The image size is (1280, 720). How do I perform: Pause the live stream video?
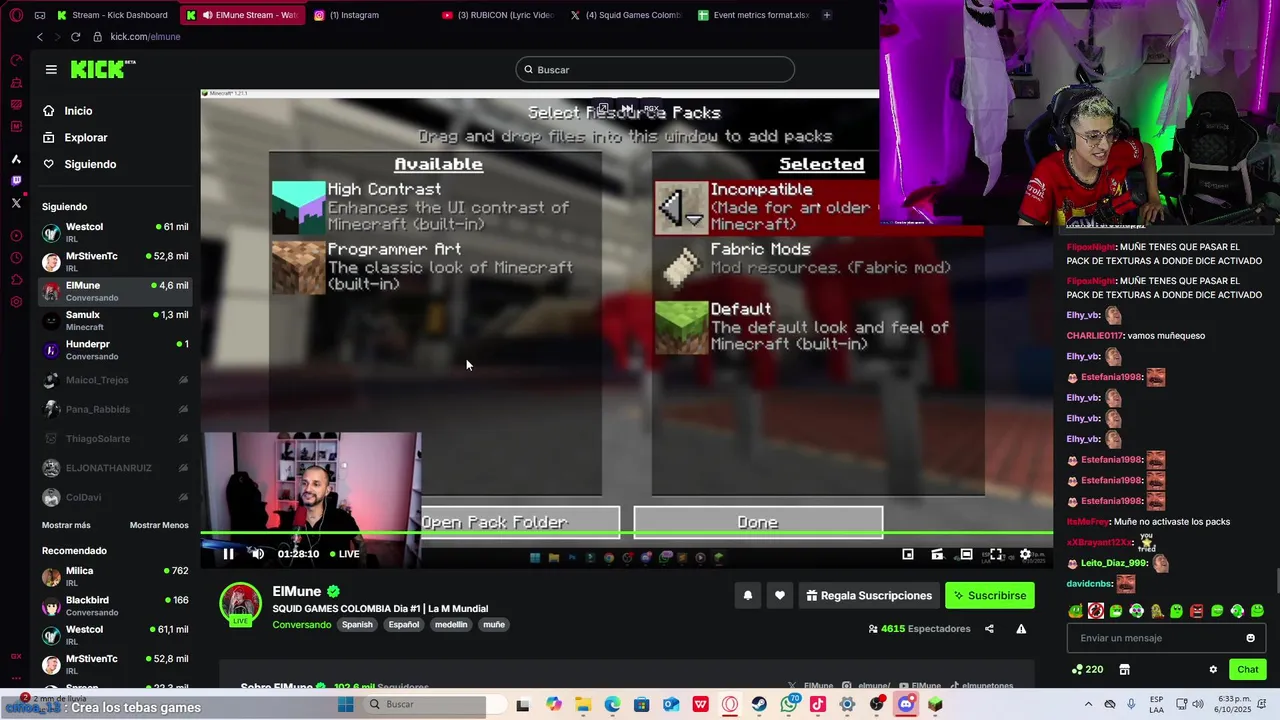pos(228,554)
